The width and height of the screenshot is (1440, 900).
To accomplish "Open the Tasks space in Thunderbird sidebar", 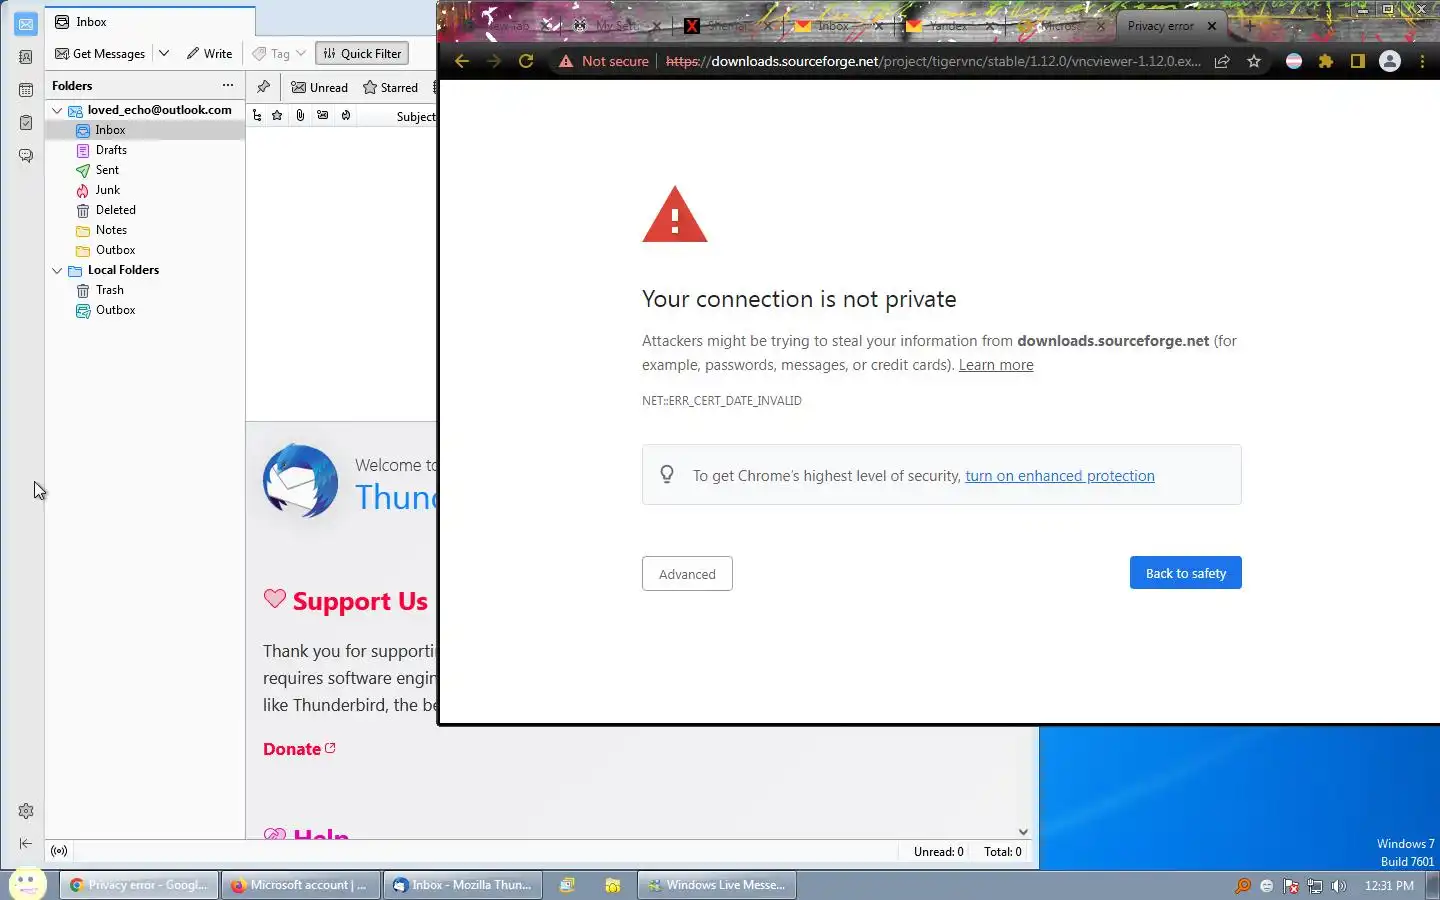I will click(26, 123).
